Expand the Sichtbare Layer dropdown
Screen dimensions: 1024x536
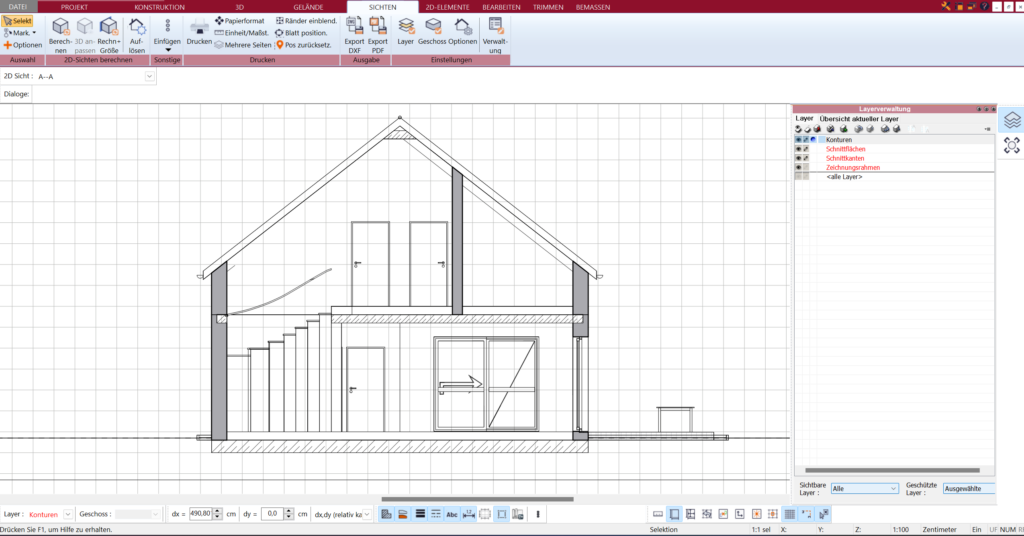pyautogui.click(x=893, y=488)
